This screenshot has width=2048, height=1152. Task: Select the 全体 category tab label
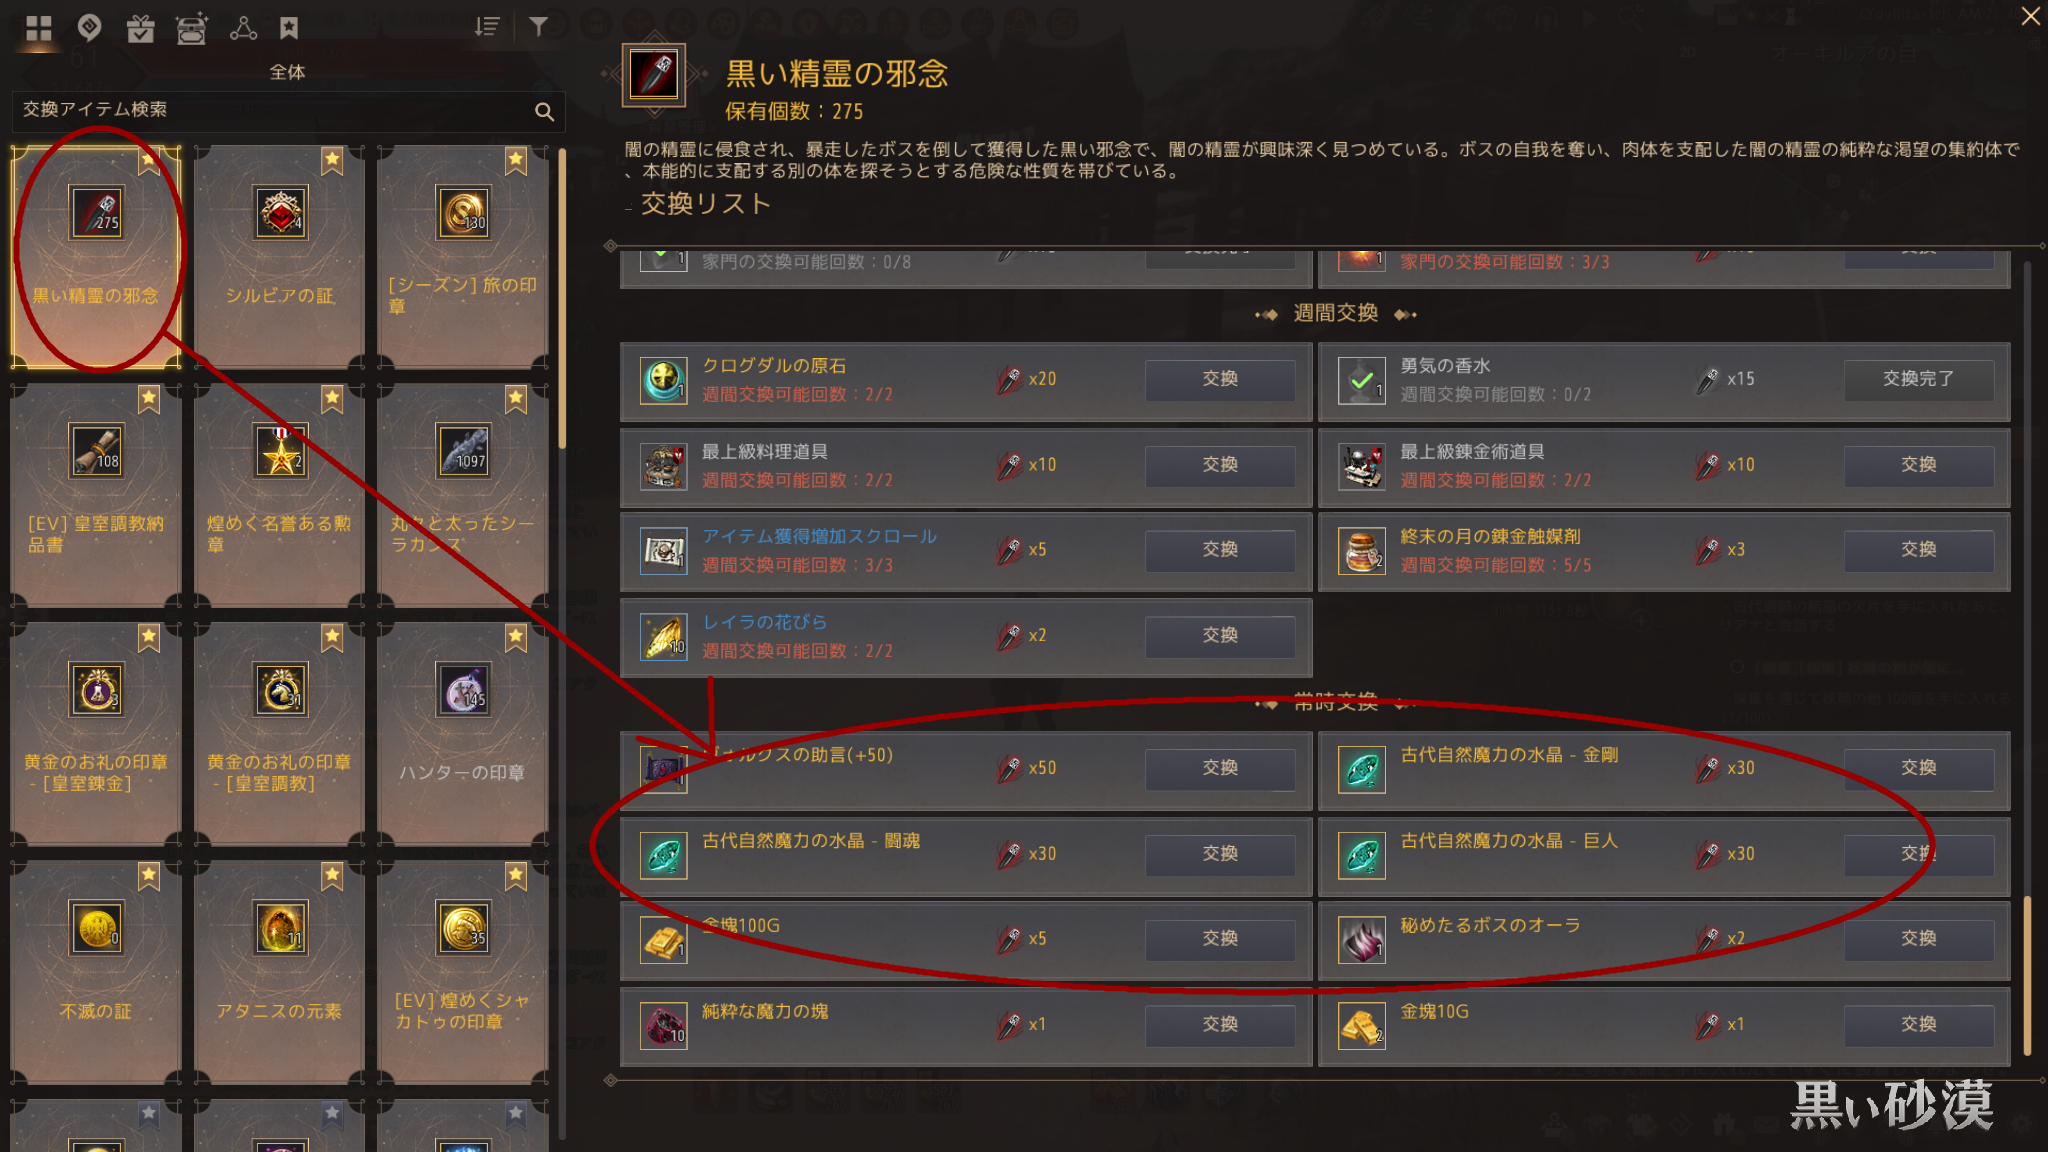point(287,72)
